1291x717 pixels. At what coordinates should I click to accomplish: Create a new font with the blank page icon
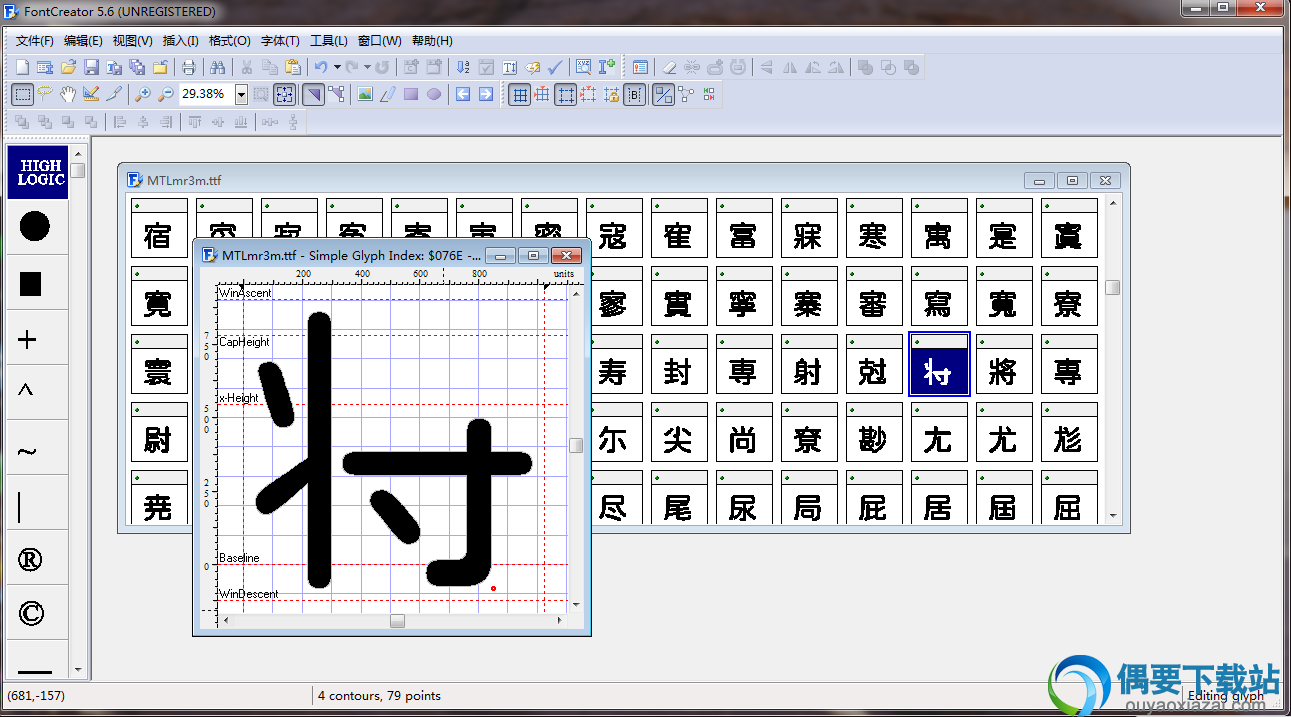click(22, 67)
